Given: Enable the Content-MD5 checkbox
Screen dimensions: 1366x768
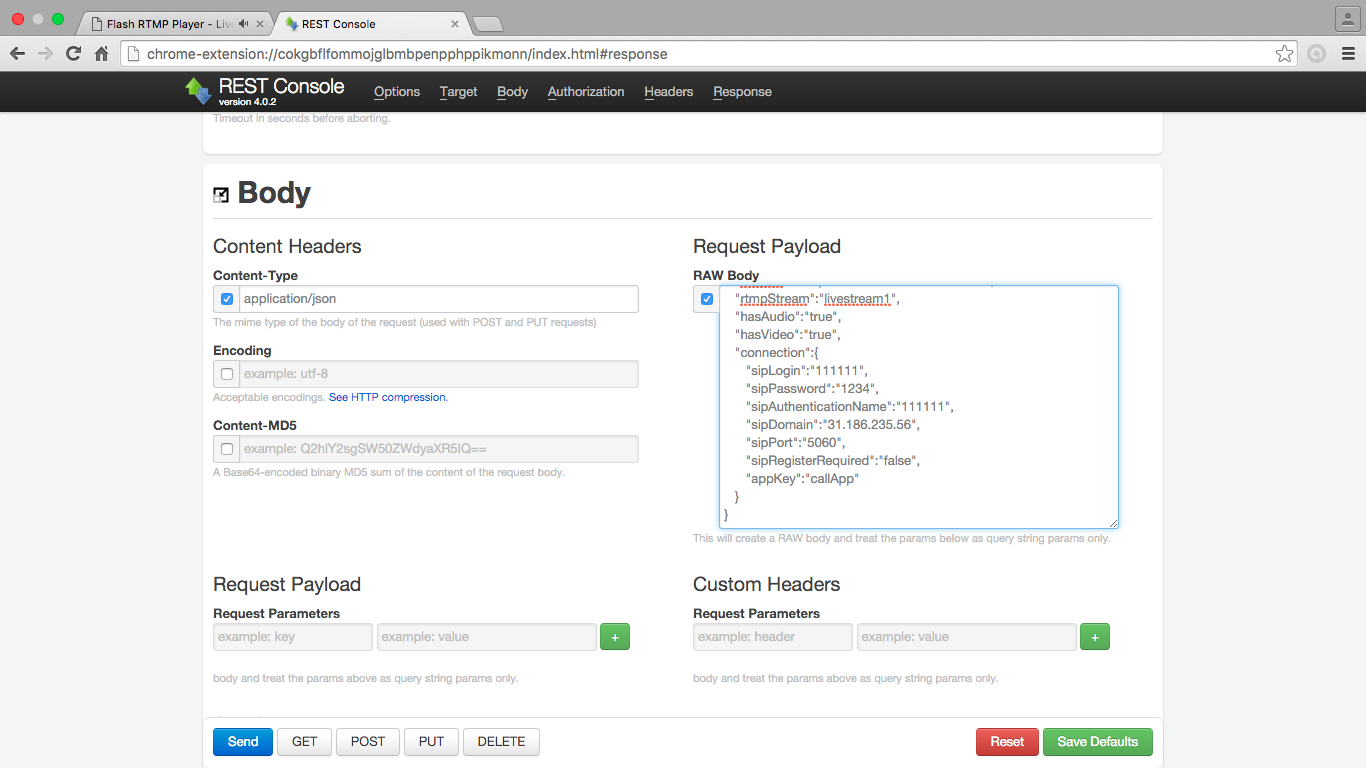Looking at the screenshot, I should 227,449.
